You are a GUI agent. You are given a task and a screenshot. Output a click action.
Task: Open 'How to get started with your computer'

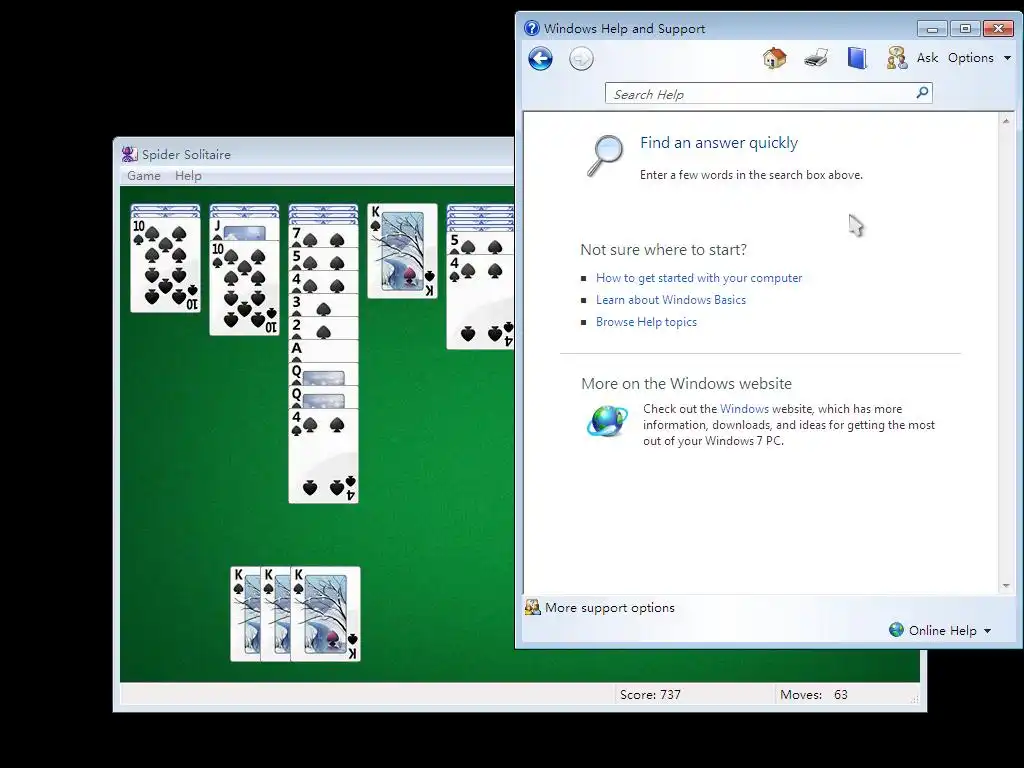click(699, 278)
